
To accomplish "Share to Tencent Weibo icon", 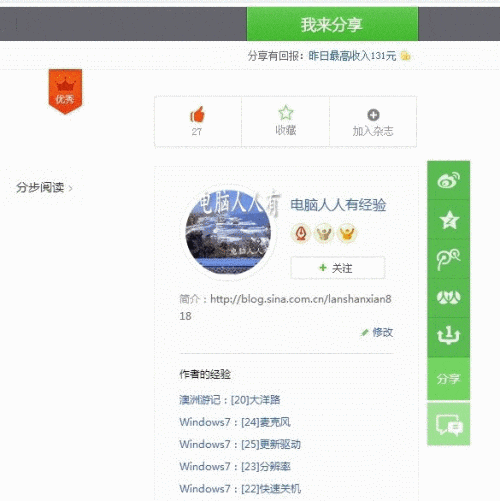I will [x=448, y=259].
